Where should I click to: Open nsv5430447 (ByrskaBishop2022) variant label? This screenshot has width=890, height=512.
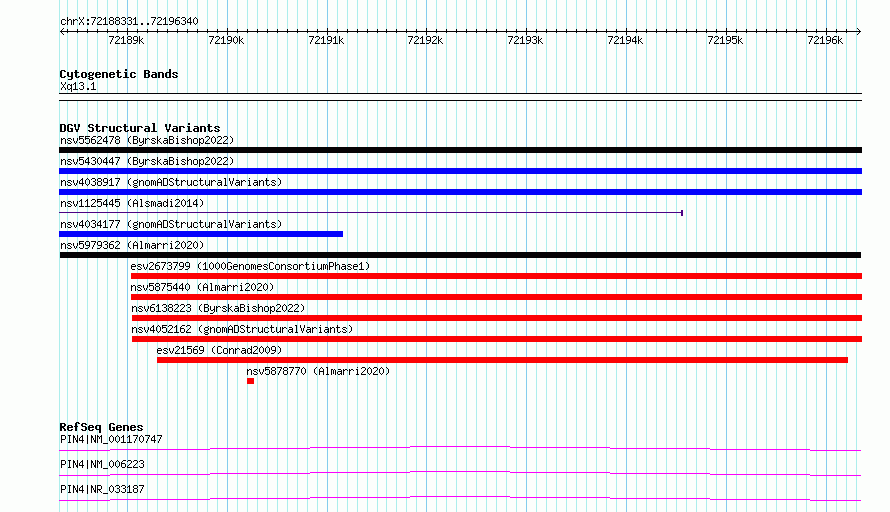coord(147,161)
